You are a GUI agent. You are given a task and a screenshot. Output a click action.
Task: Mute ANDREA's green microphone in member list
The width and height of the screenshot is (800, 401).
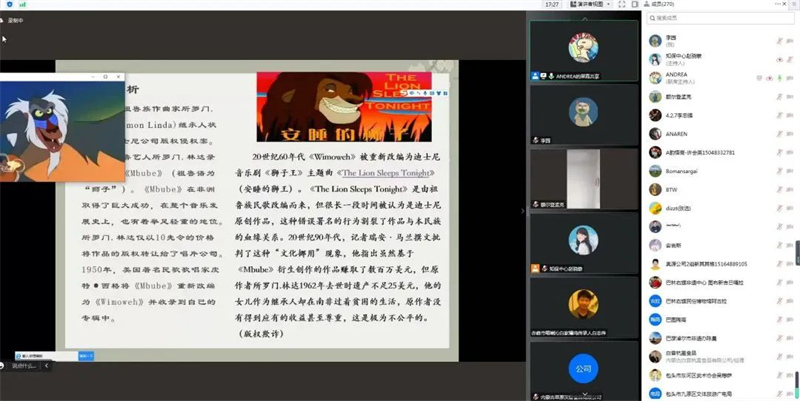pyautogui.click(x=780, y=78)
